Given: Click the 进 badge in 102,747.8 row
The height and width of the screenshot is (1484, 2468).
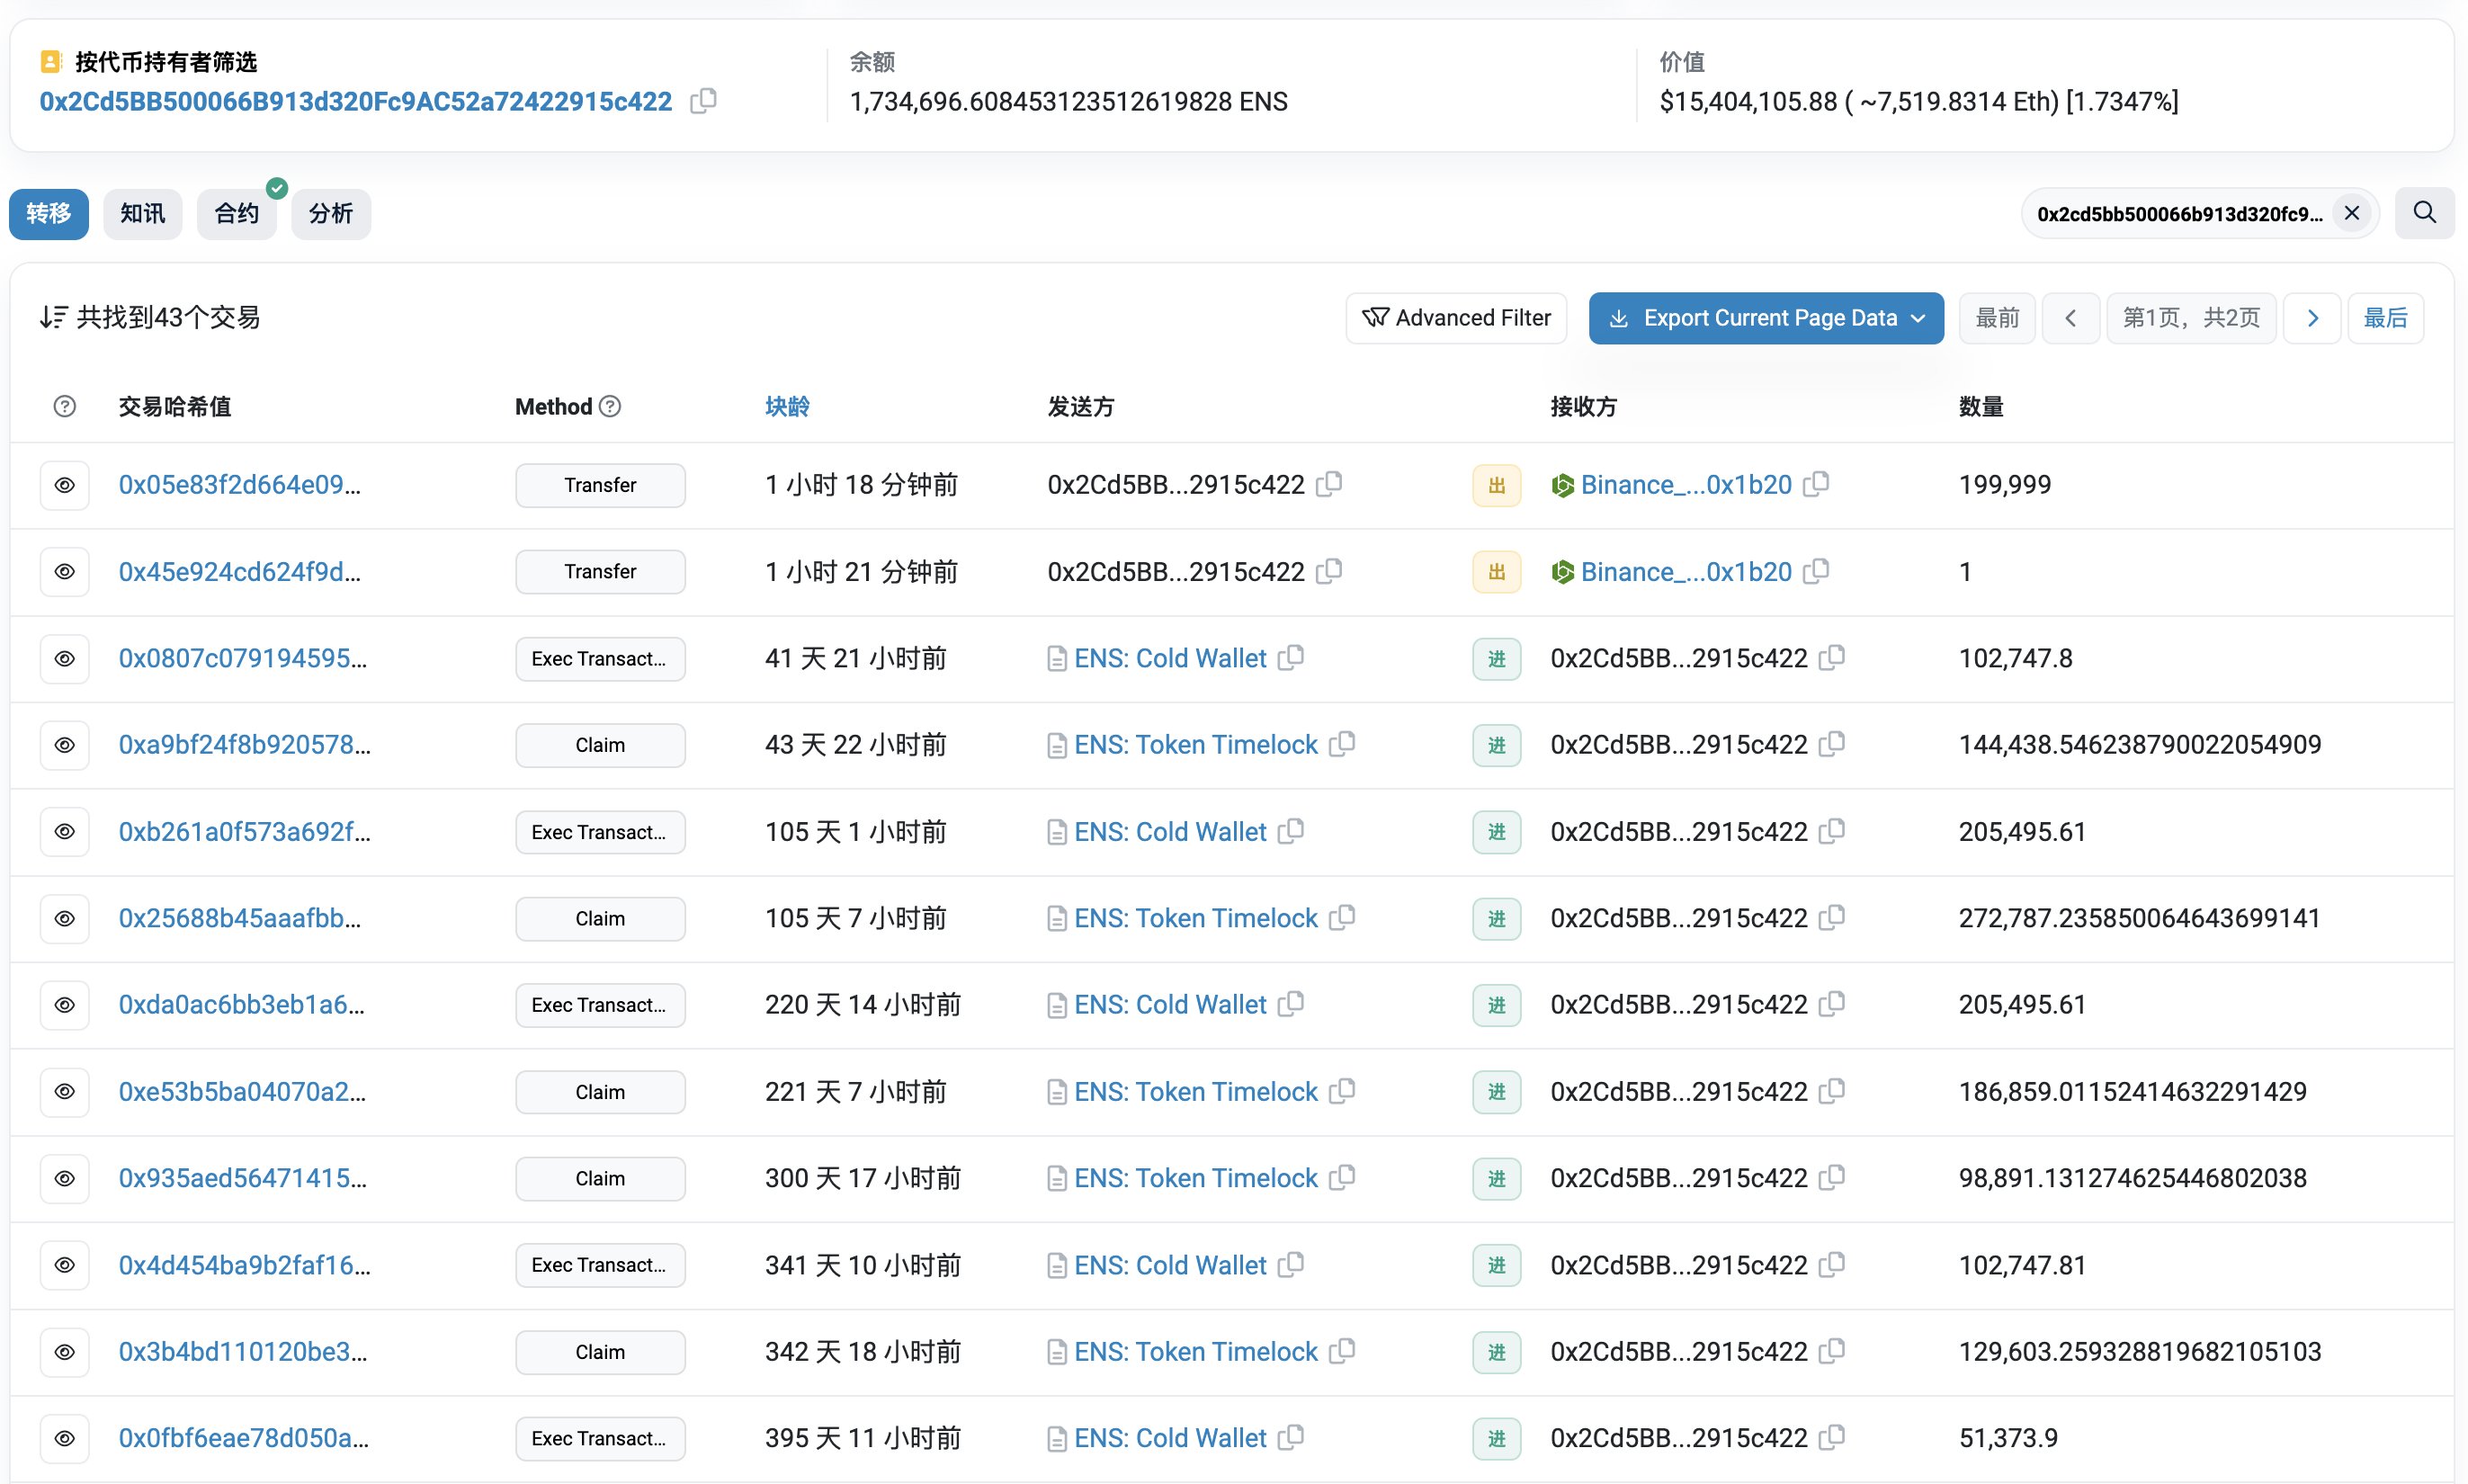Looking at the screenshot, I should (1496, 659).
